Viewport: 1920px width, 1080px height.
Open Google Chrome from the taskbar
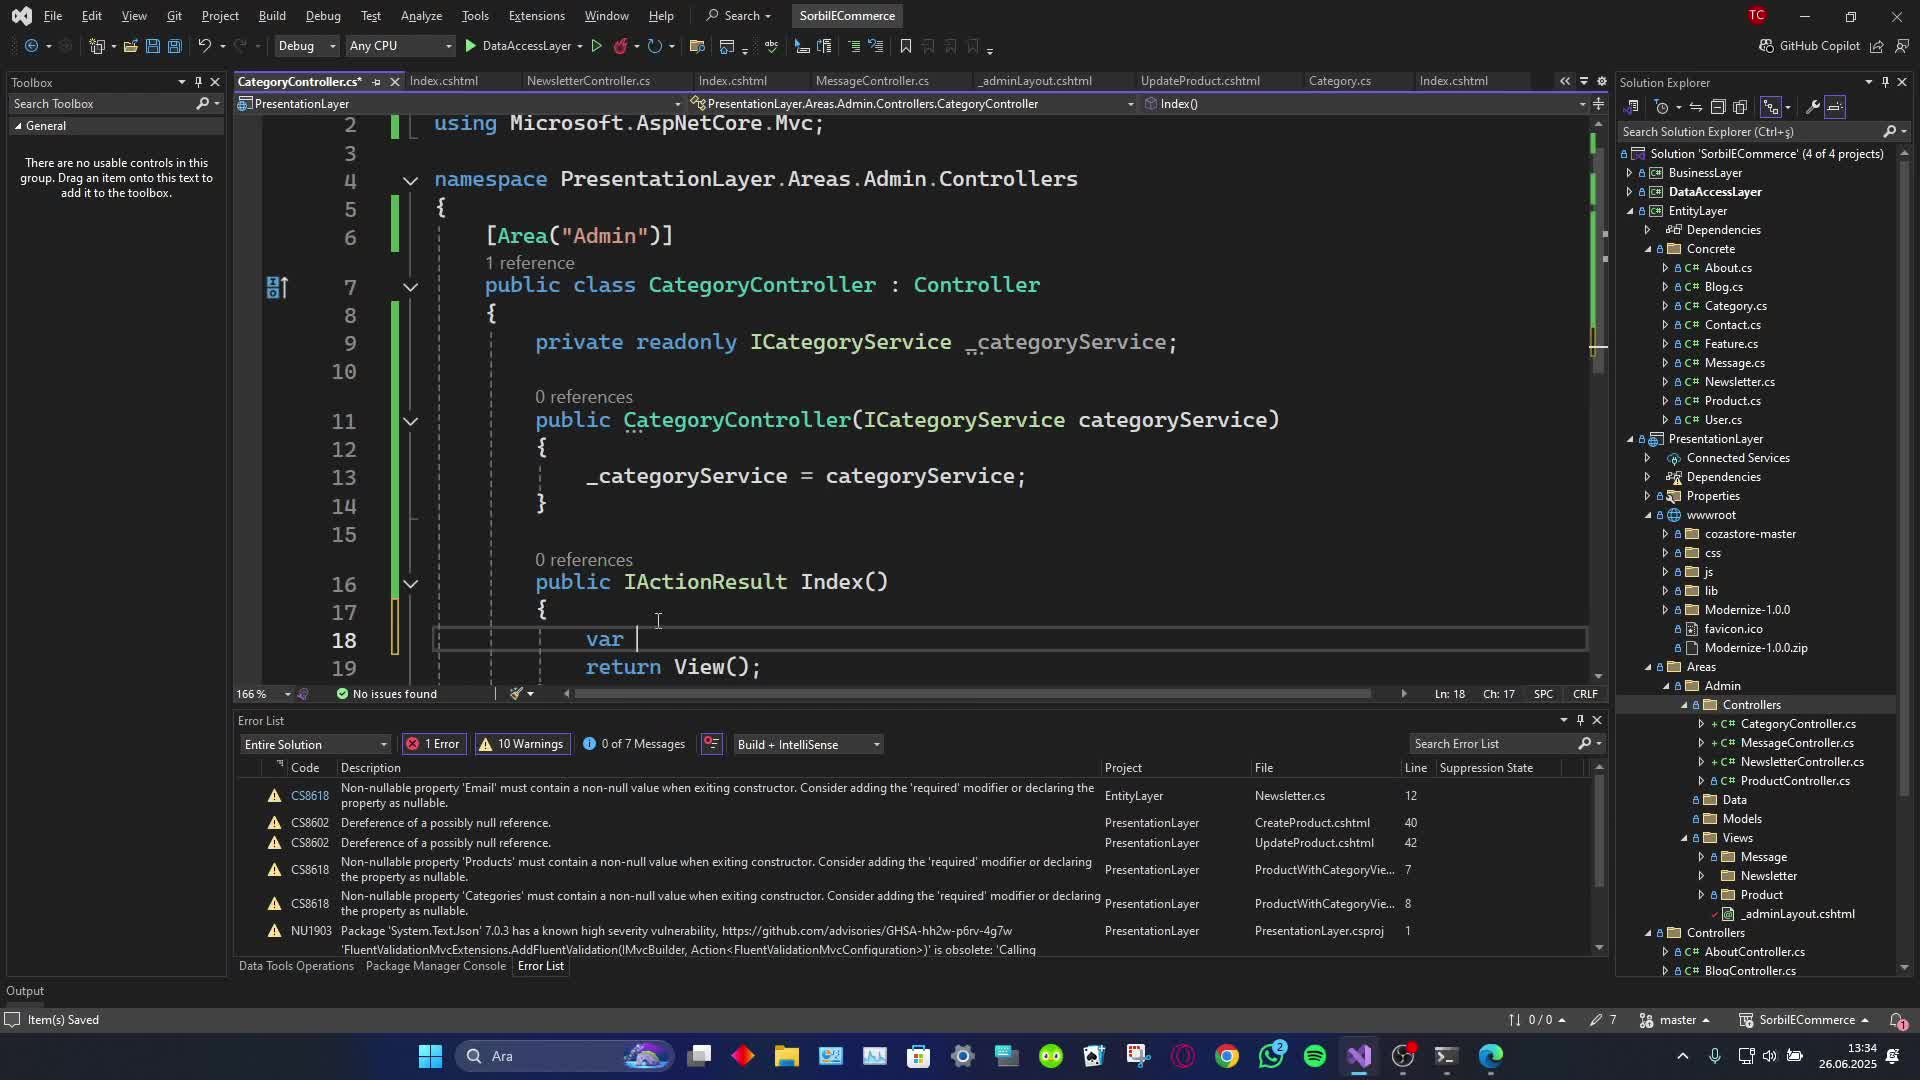[1226, 1056]
